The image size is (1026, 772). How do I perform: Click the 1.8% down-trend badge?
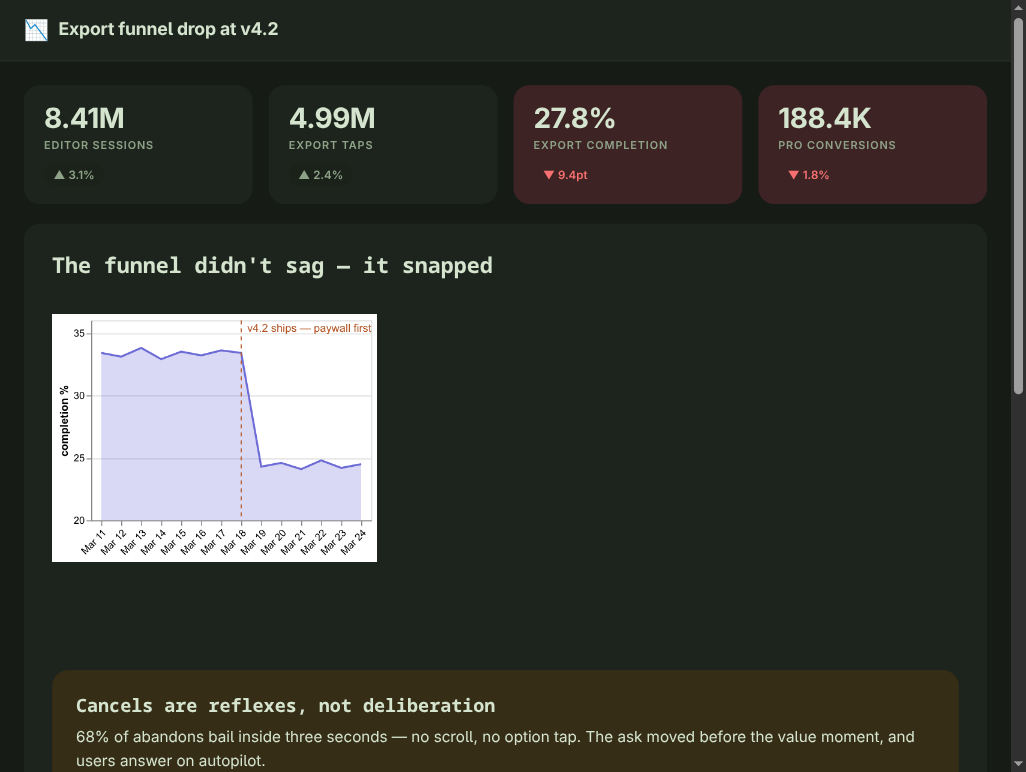coord(809,175)
